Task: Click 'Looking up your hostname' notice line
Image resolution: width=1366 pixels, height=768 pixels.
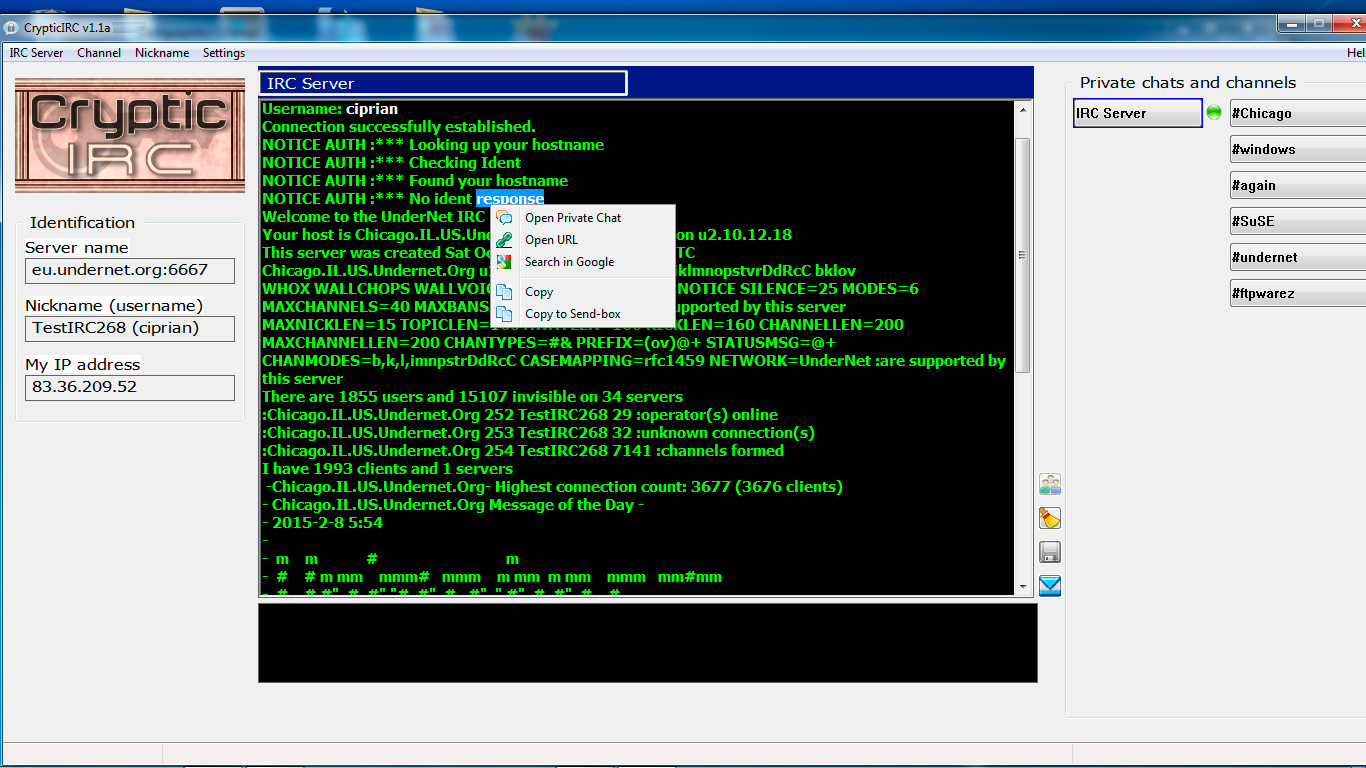Action: pyautogui.click(x=433, y=145)
